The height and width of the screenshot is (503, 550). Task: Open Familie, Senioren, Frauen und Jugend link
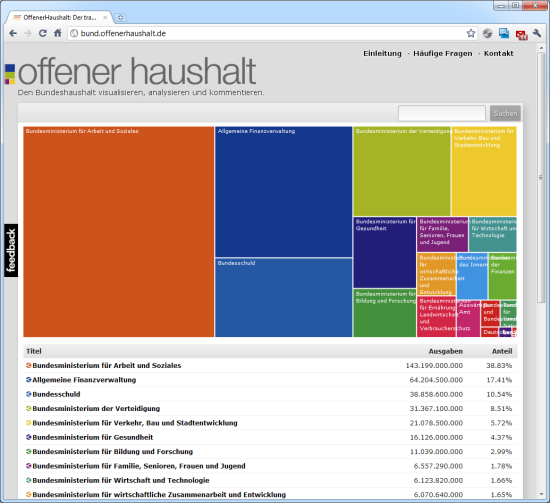(x=139, y=466)
